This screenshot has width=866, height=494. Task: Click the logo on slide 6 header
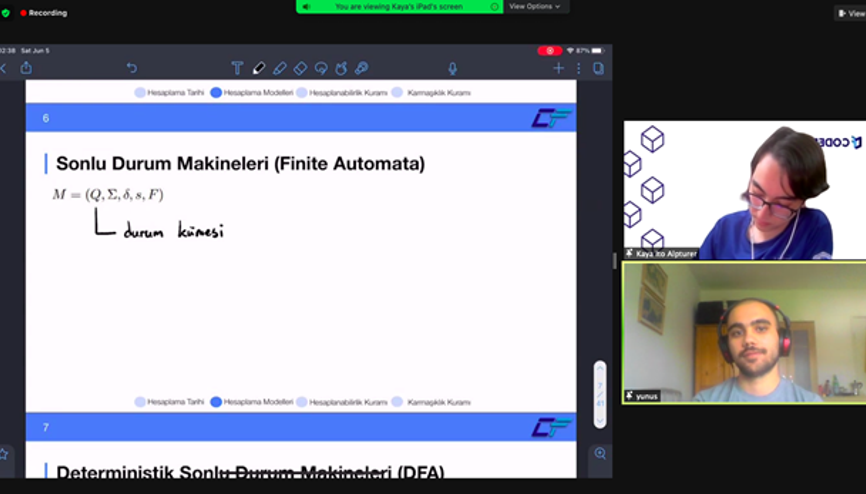[x=551, y=118]
